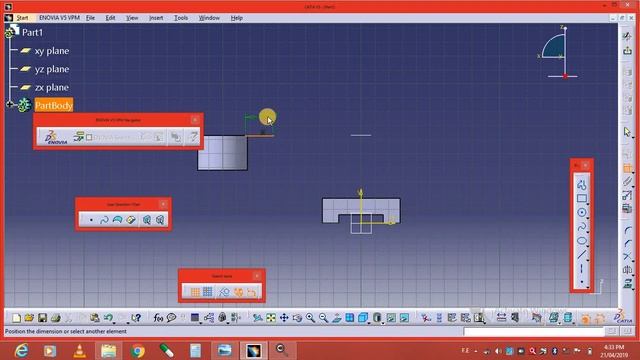This screenshot has height=360, width=640.
Task: Click the Shading view mode icon
Action: (377, 318)
